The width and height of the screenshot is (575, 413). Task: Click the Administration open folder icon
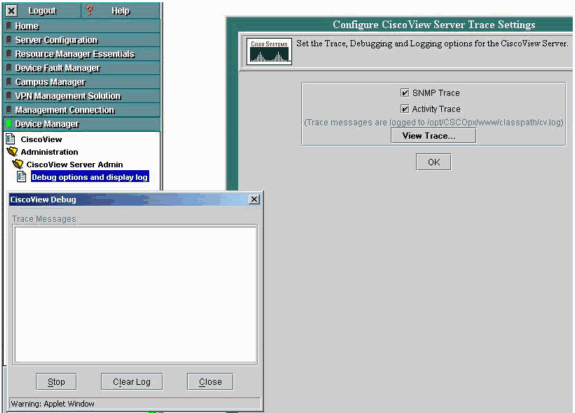click(x=12, y=151)
